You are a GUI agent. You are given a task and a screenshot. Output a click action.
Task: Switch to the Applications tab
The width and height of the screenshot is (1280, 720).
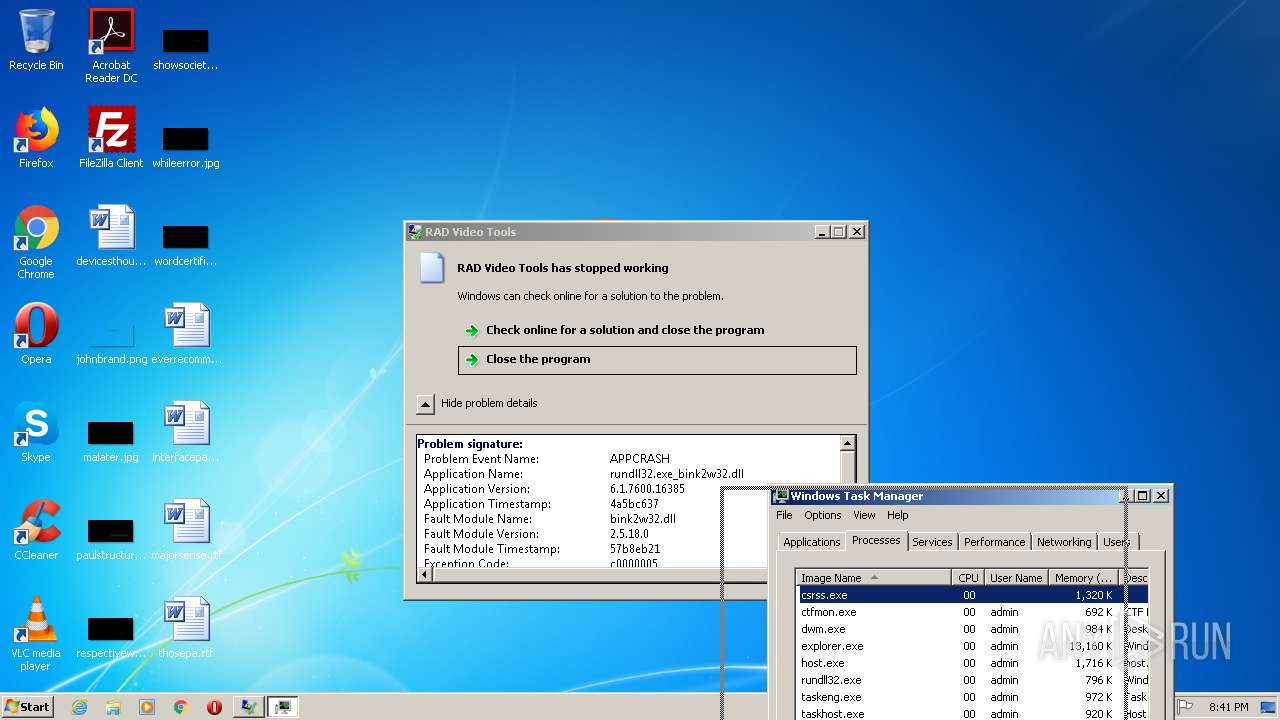(811, 542)
